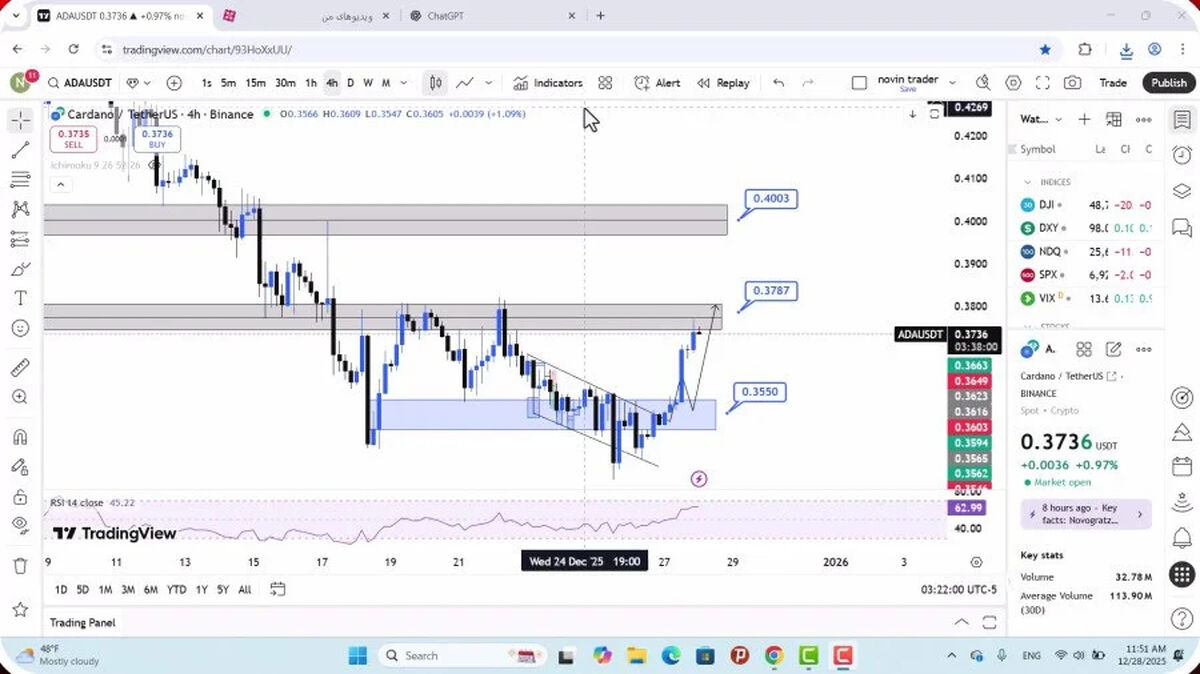Toggle stay in drawing mode
1200x674 pixels.
(x=20, y=467)
